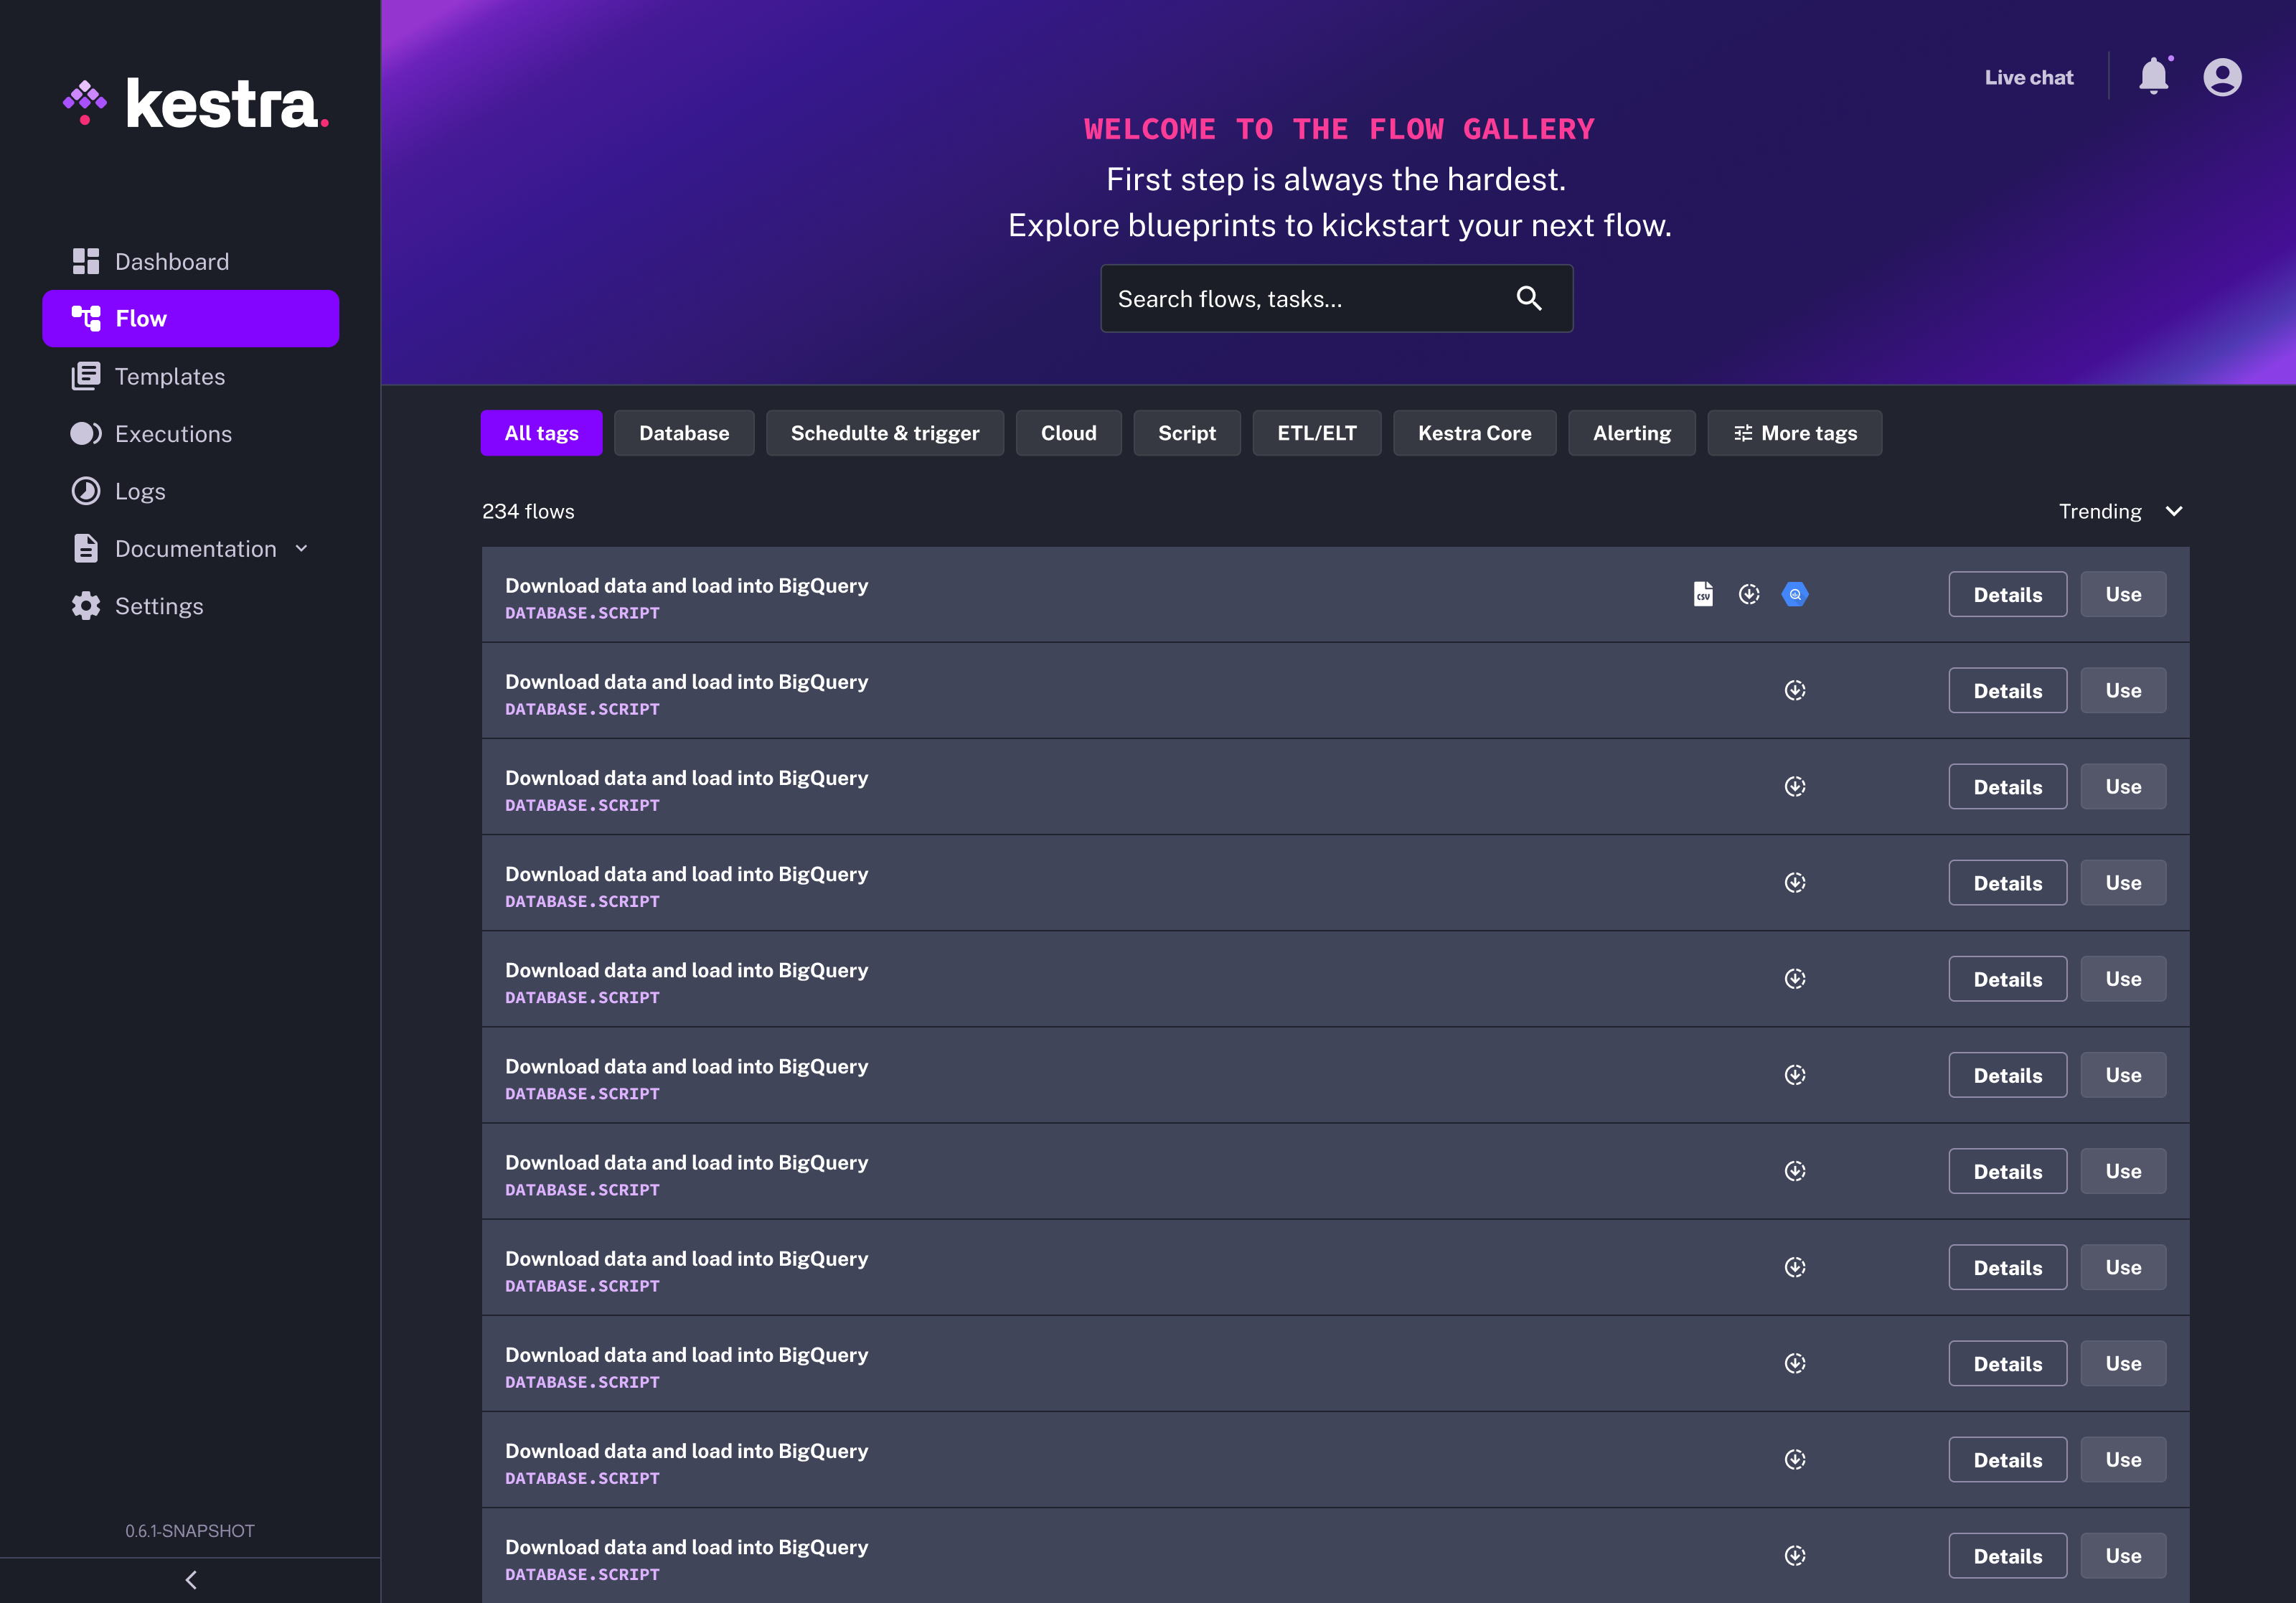Open Executions from the sidebar

pyautogui.click(x=174, y=433)
